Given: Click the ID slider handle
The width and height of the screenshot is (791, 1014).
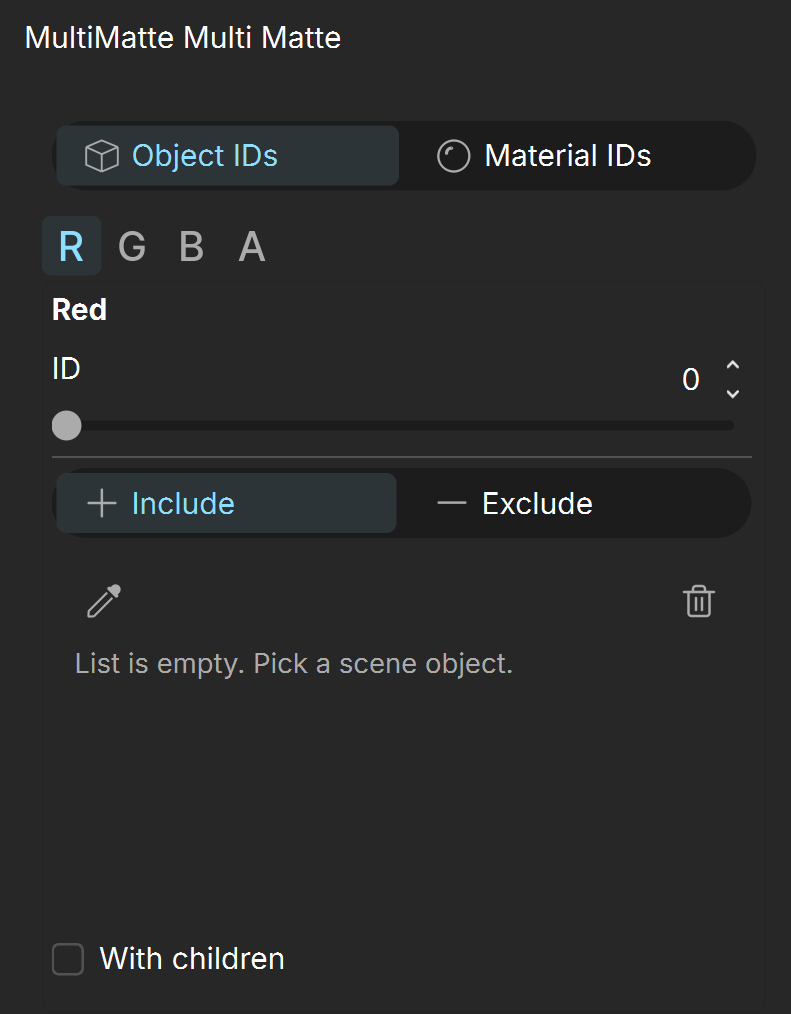Looking at the screenshot, I should 67,426.
